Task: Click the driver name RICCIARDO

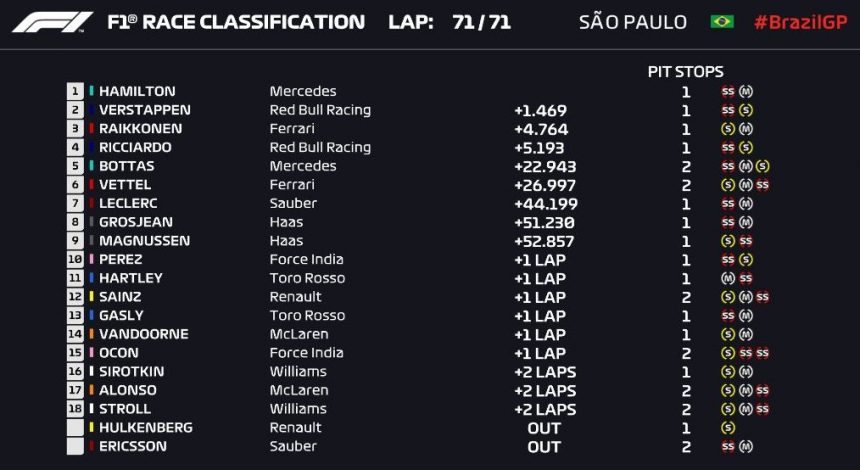Action: pos(135,147)
